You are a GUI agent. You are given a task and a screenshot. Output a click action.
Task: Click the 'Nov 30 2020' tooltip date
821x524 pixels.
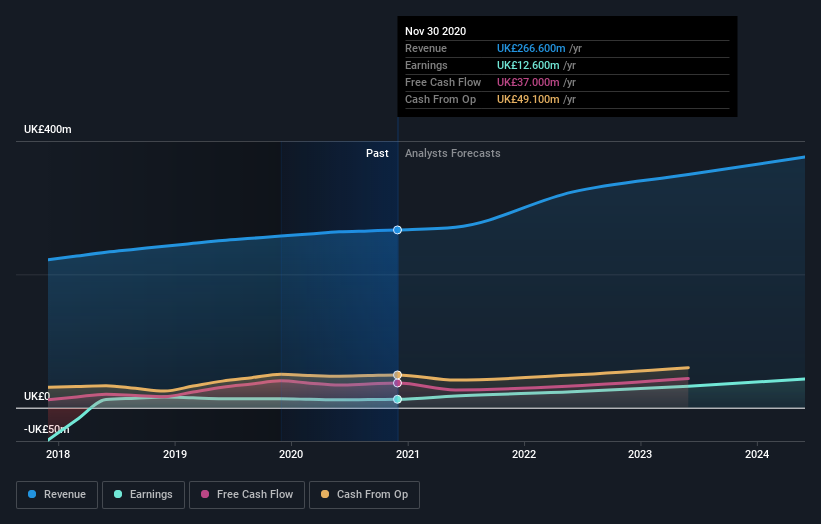pos(435,31)
